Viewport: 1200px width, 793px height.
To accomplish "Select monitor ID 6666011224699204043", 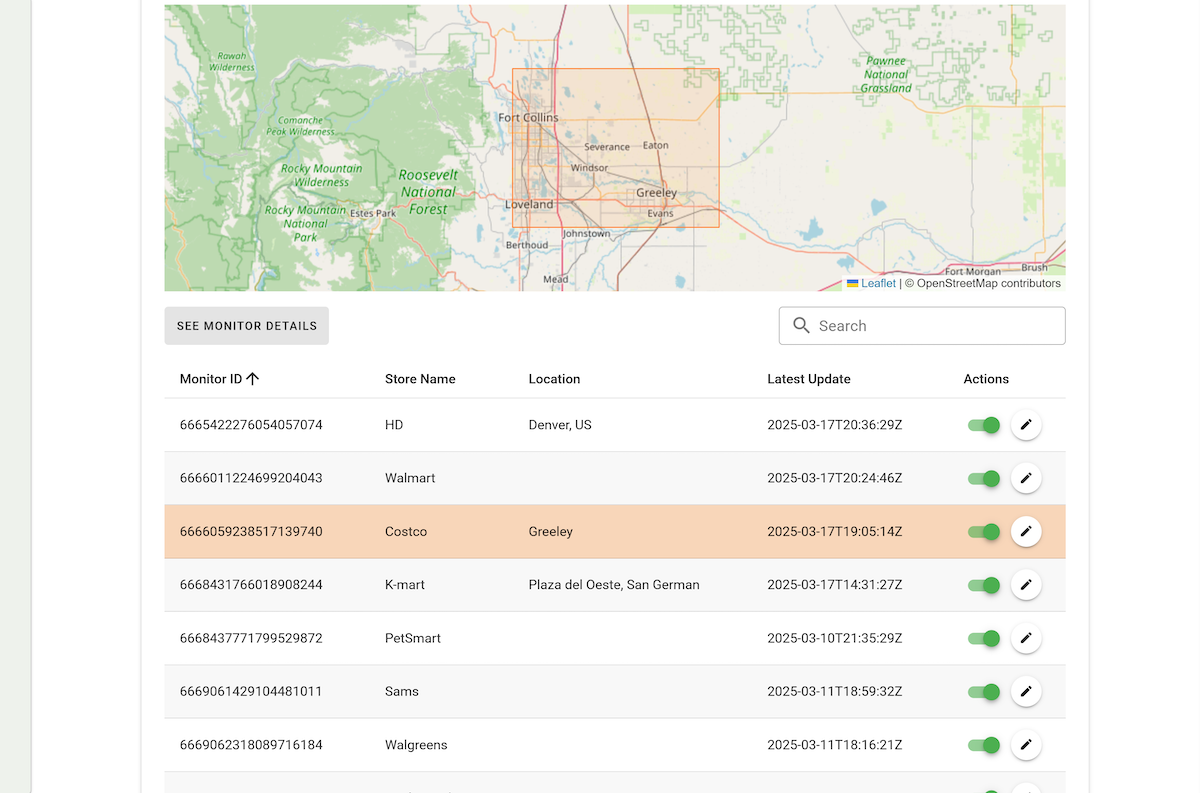I will coord(251,478).
